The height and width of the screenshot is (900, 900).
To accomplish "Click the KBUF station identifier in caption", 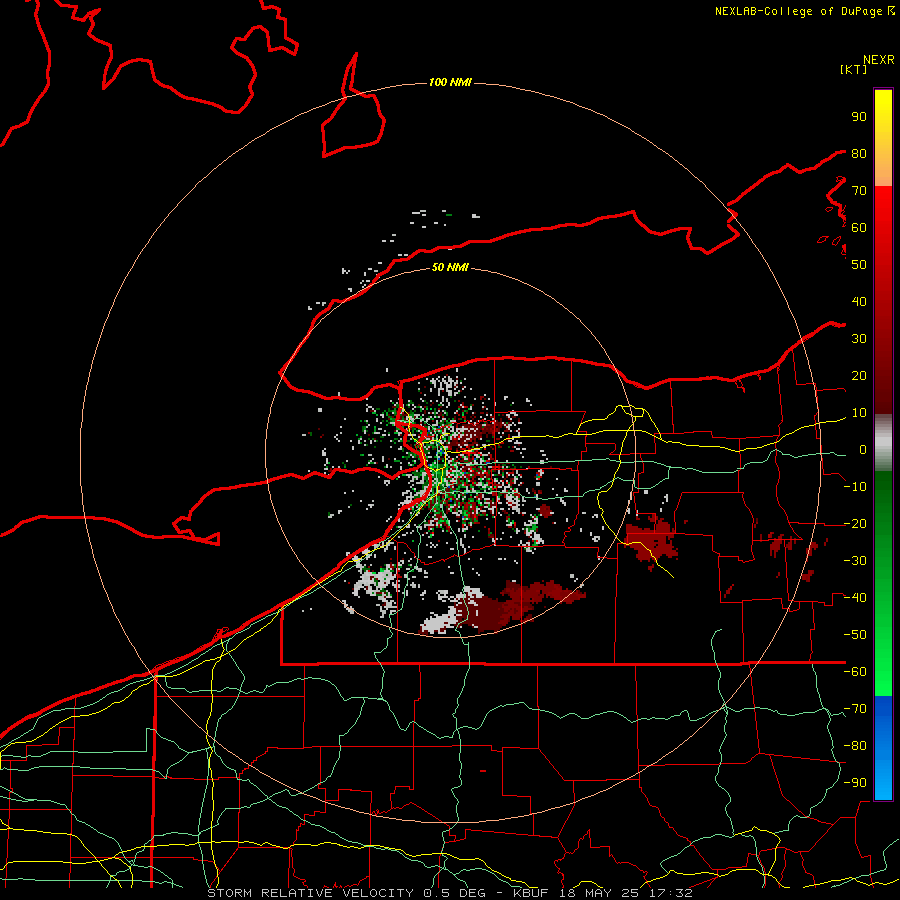I will pyautogui.click(x=530, y=893).
